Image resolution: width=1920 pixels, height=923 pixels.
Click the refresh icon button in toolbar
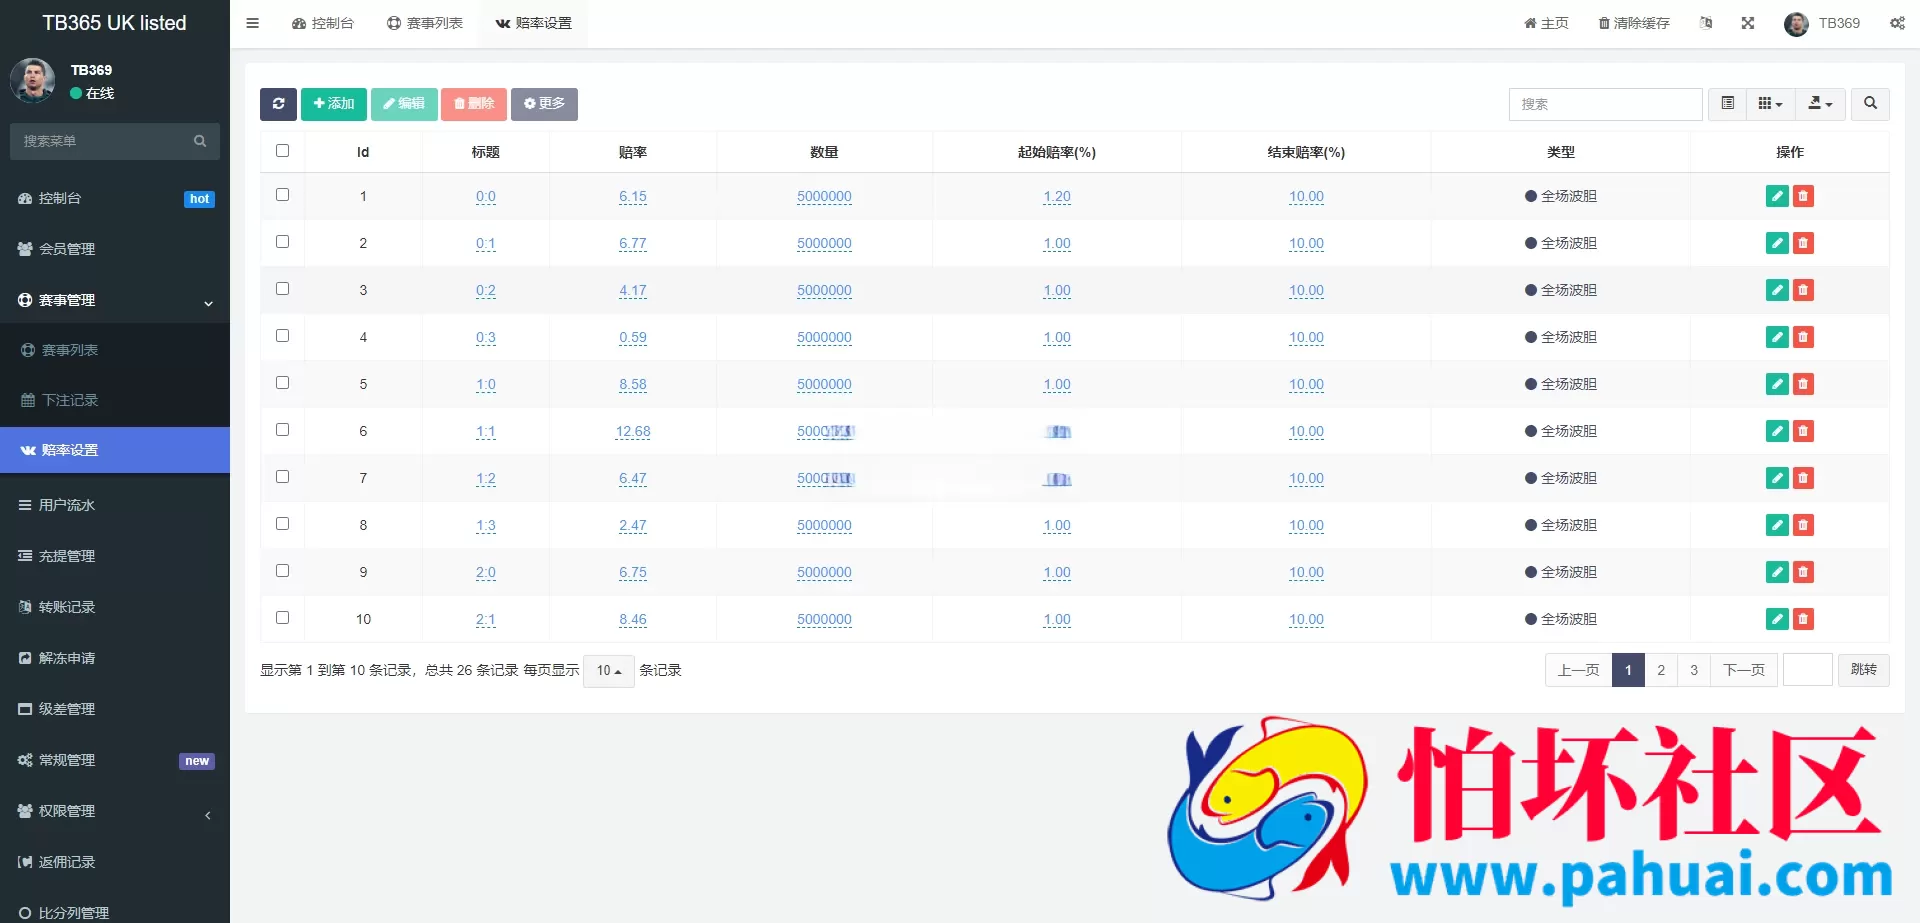[x=278, y=104]
